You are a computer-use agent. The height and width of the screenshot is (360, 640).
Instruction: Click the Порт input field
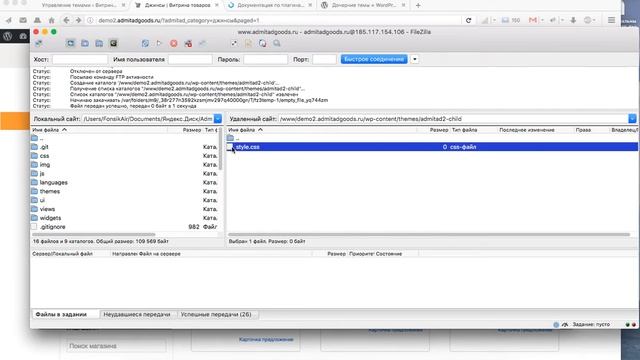point(324,60)
